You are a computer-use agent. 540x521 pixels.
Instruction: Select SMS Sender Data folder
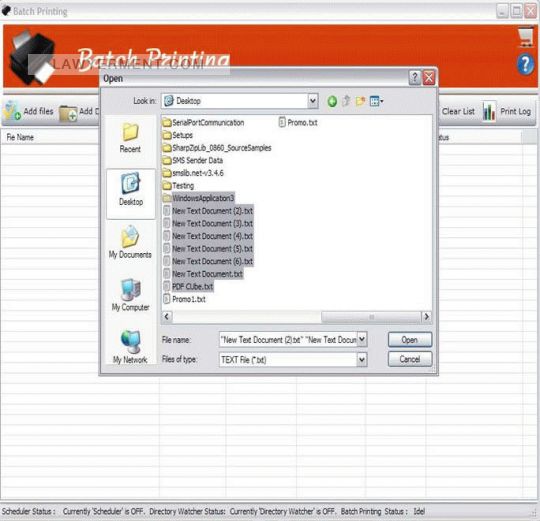click(x=193, y=160)
